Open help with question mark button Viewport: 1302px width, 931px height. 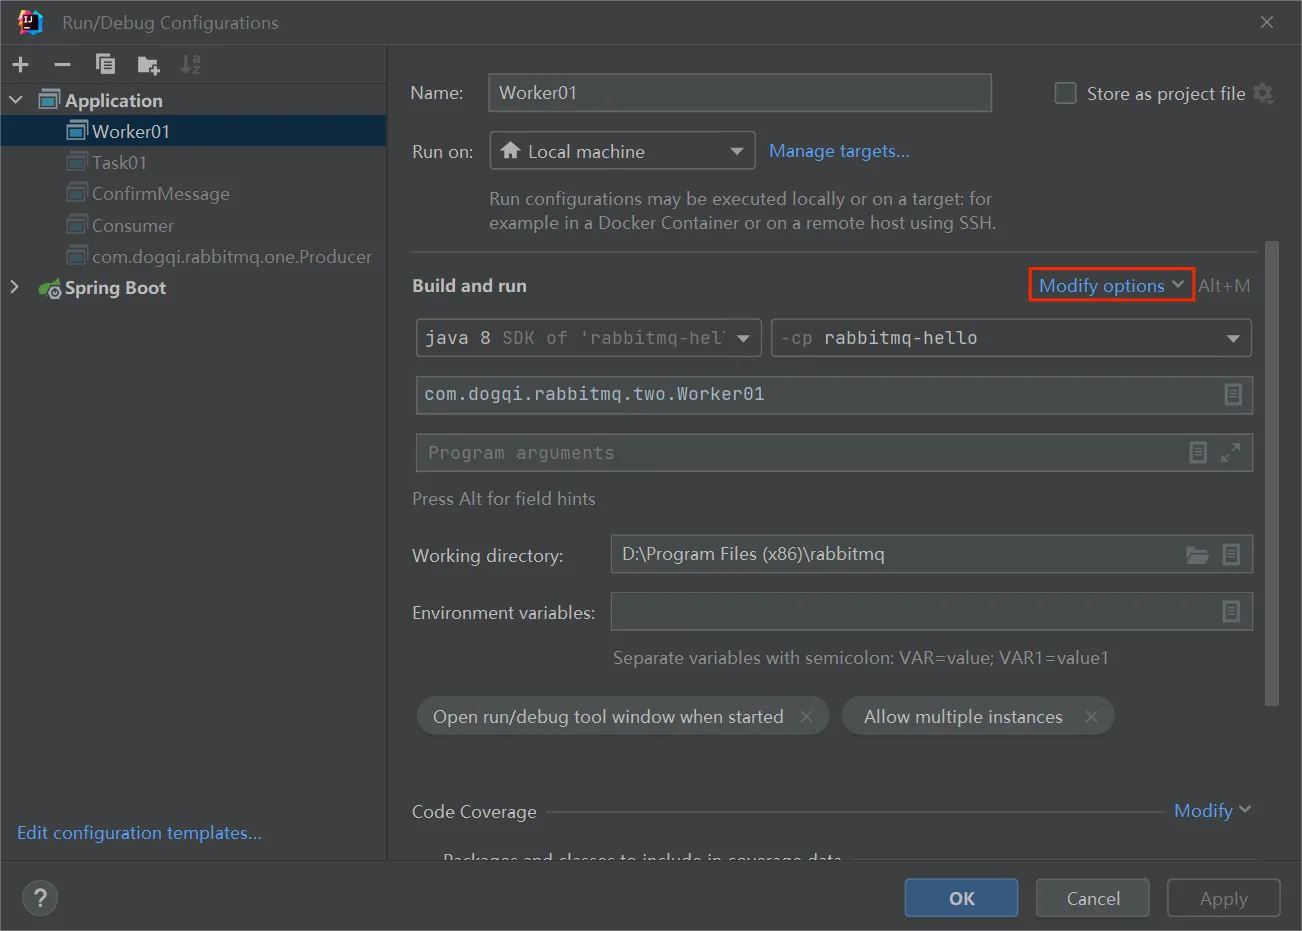pyautogui.click(x=40, y=897)
